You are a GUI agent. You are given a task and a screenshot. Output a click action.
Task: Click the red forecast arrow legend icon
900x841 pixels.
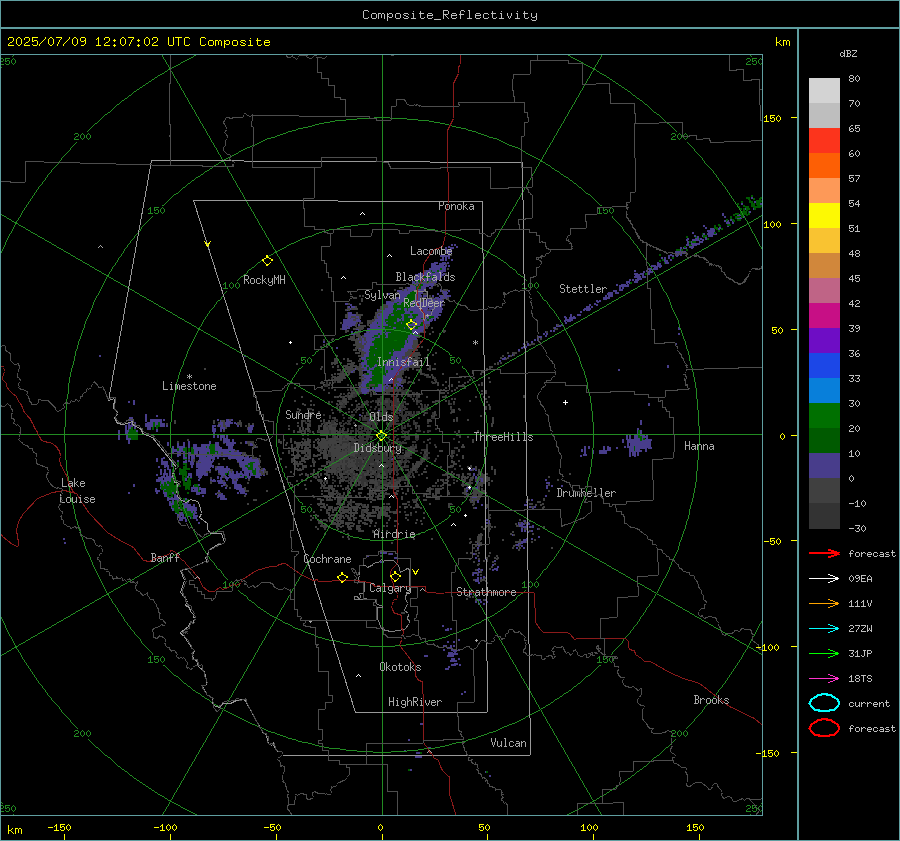824,553
